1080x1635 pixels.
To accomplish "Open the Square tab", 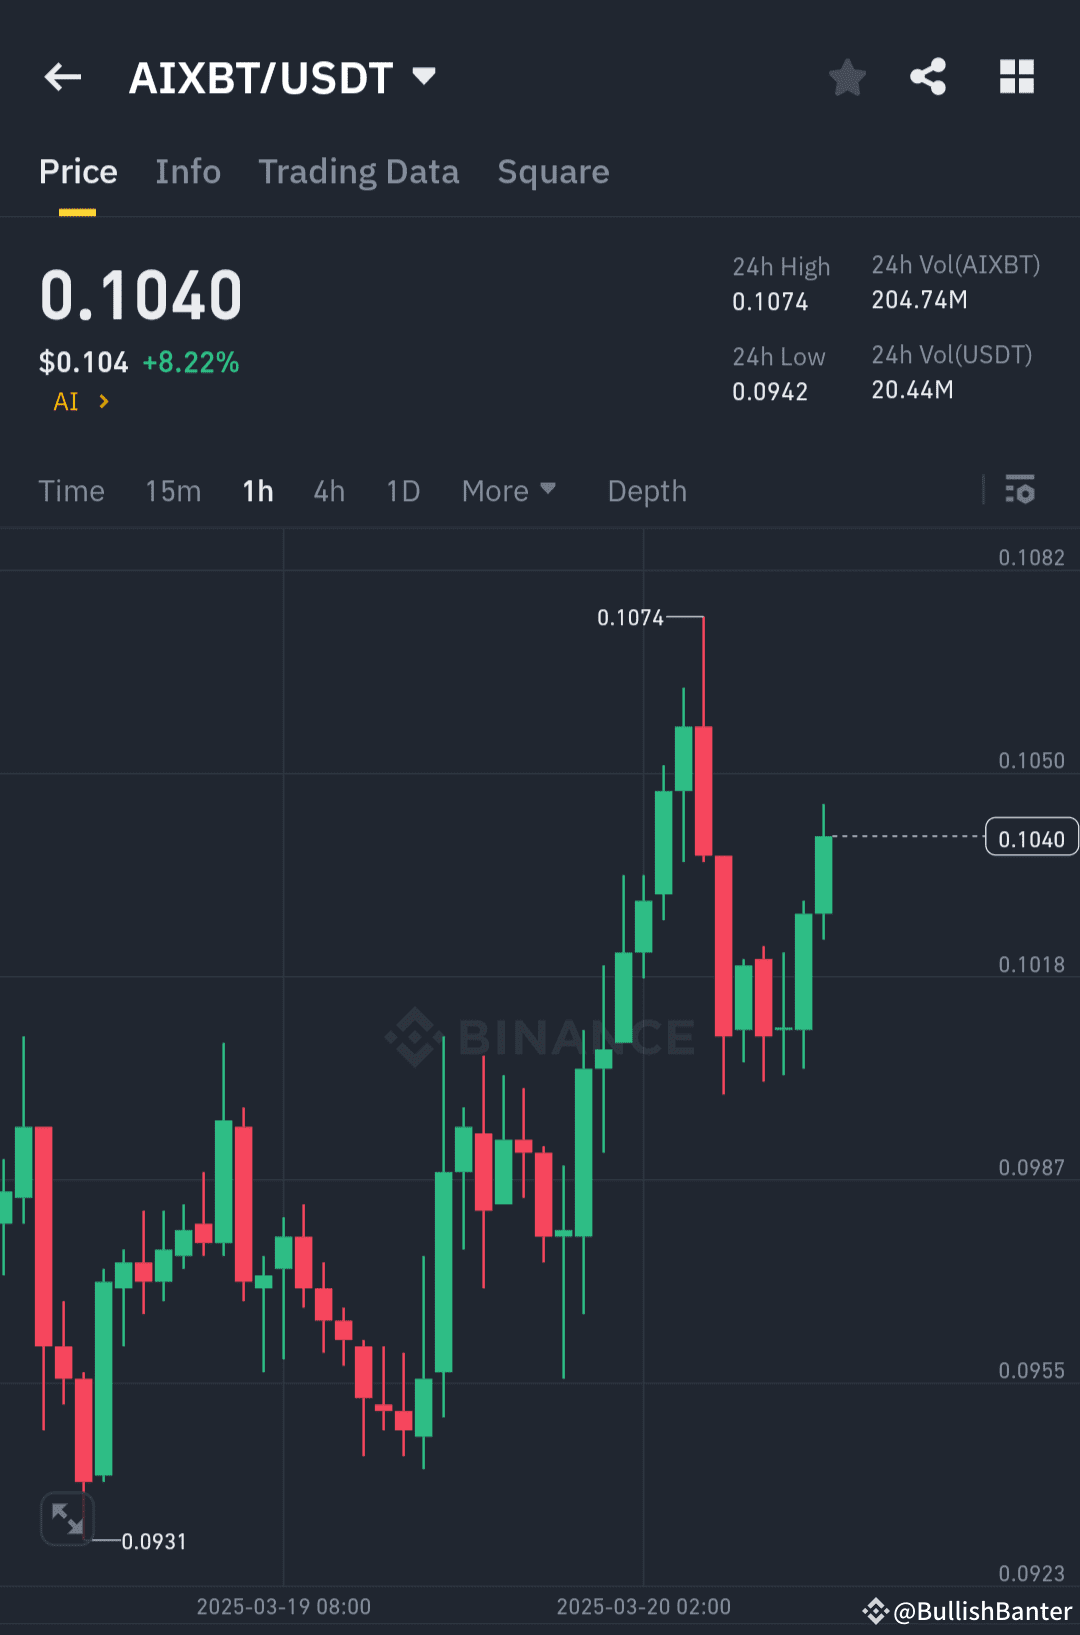I will click(553, 172).
